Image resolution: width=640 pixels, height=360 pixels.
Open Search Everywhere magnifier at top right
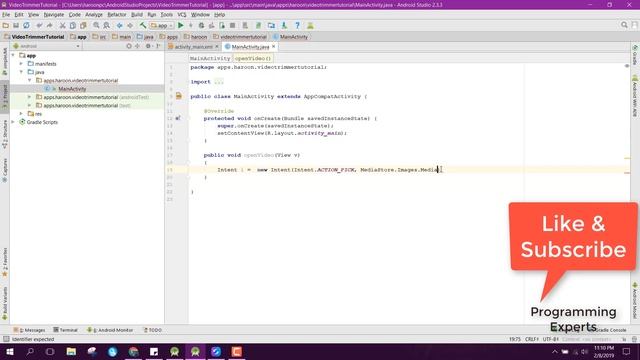click(624, 25)
